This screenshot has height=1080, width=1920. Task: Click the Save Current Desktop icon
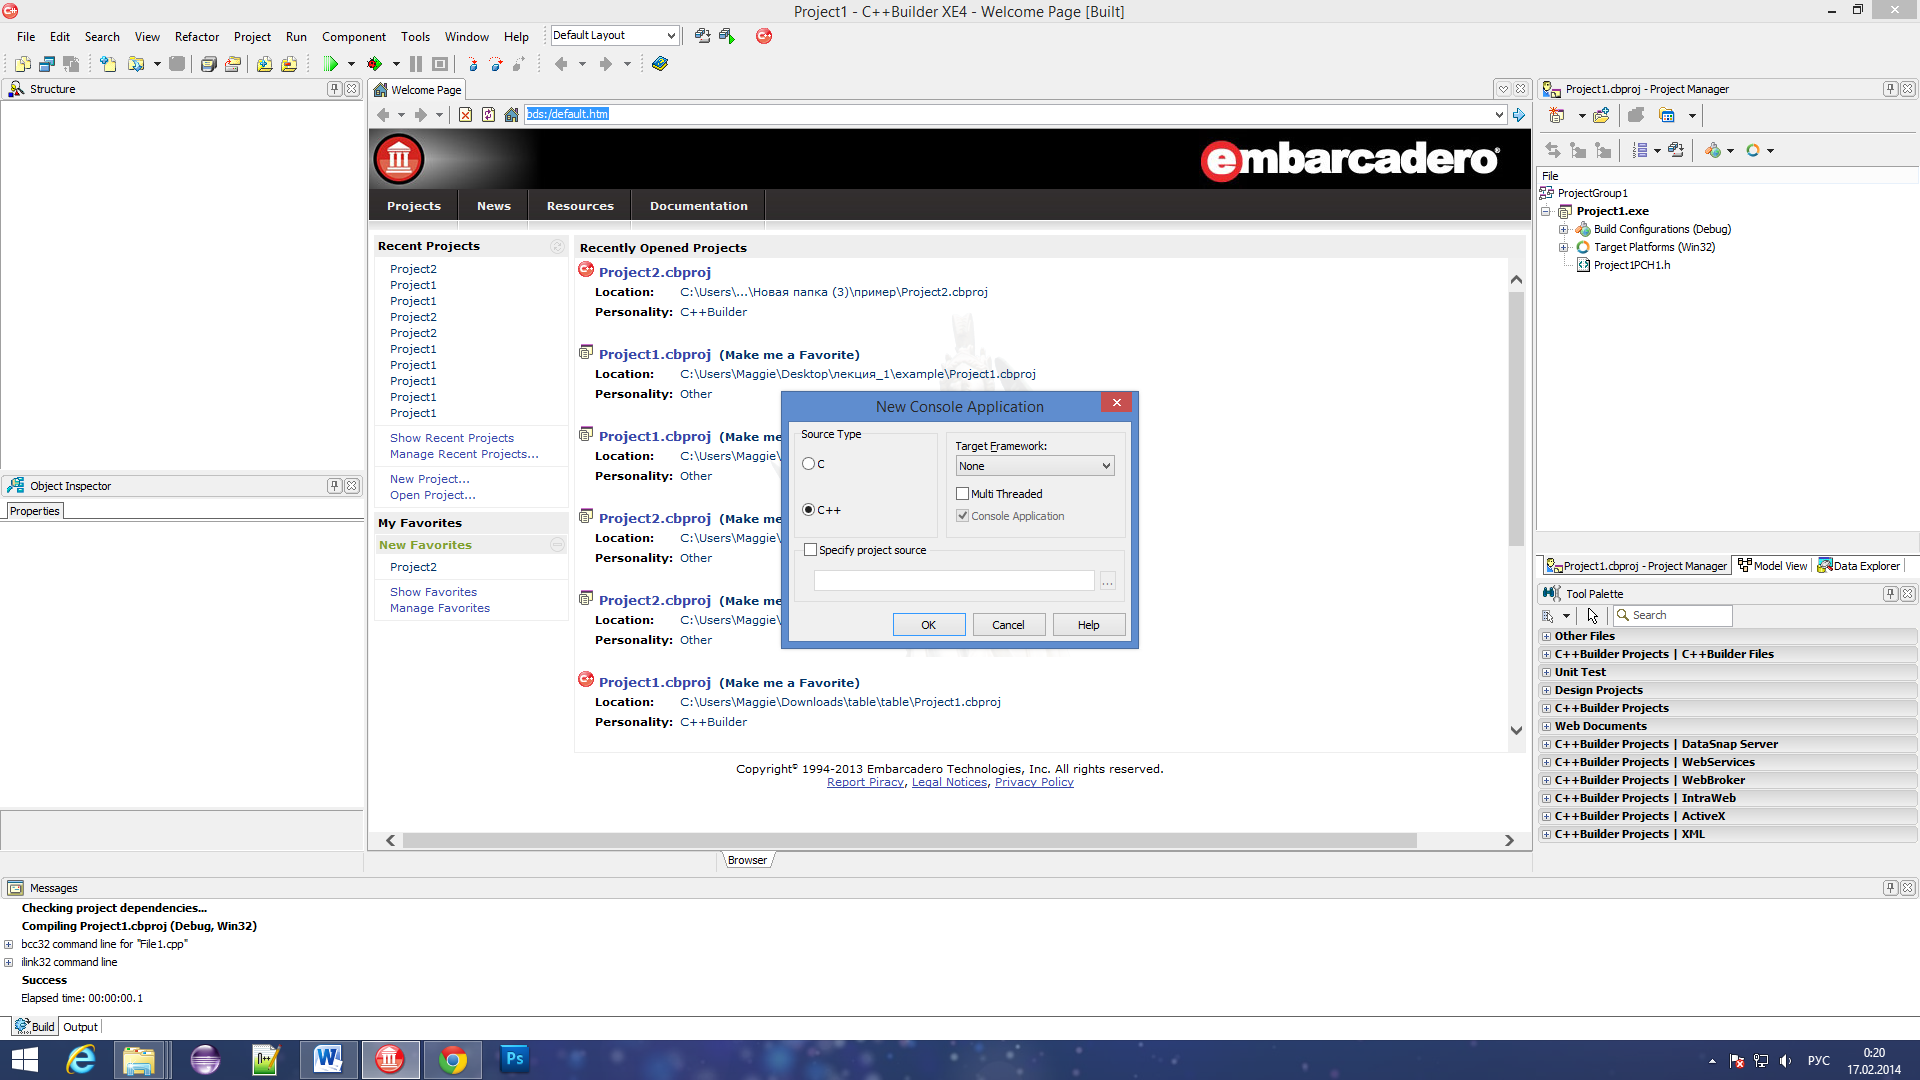click(703, 36)
